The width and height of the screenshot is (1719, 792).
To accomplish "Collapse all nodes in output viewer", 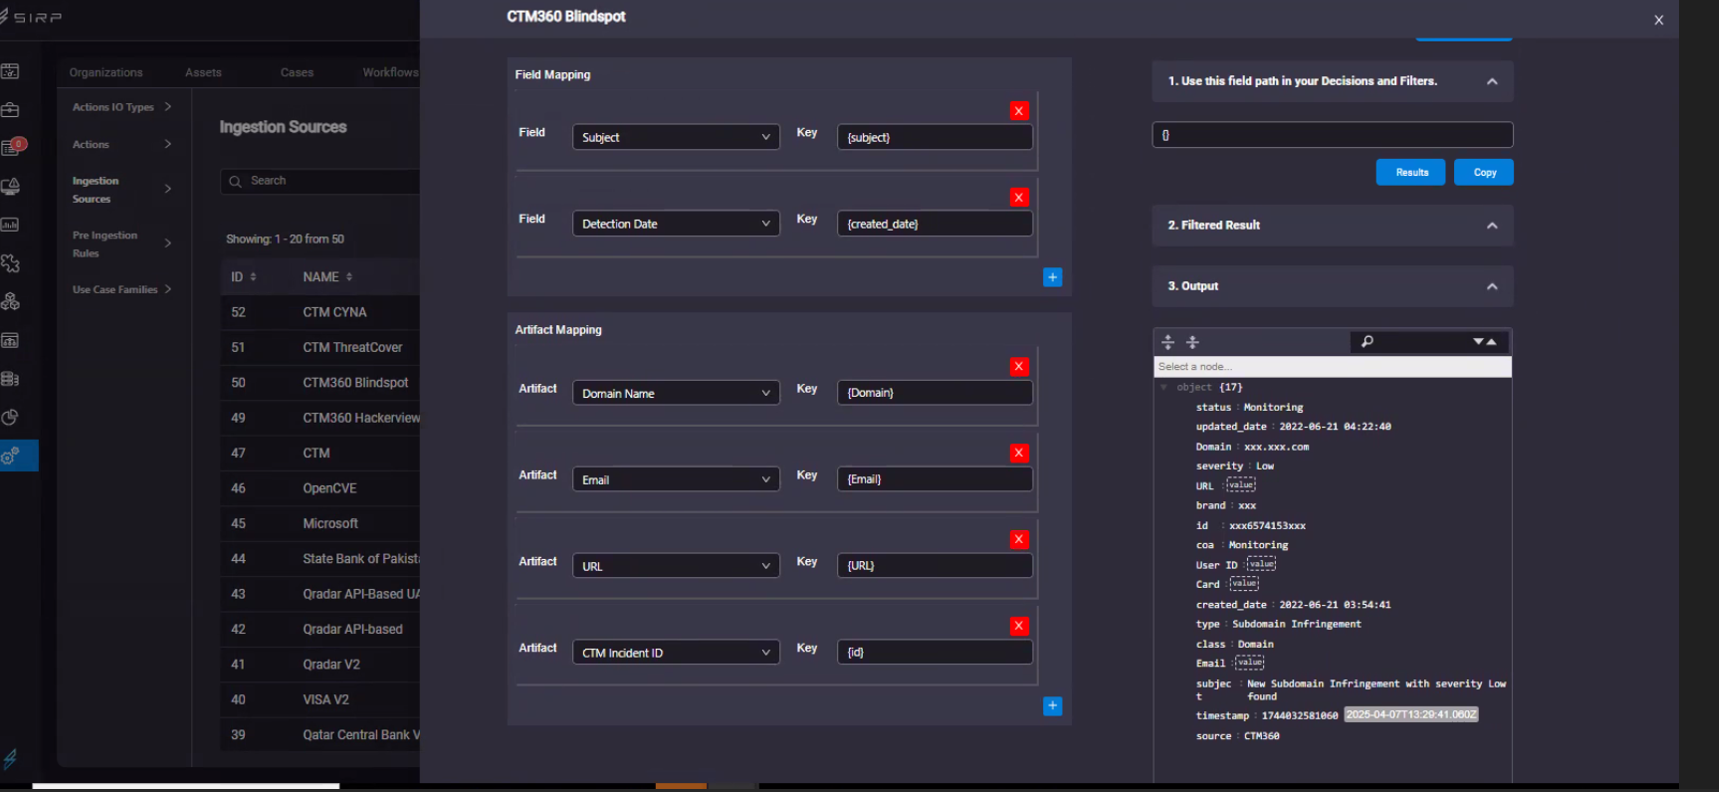I will [x=1192, y=342].
